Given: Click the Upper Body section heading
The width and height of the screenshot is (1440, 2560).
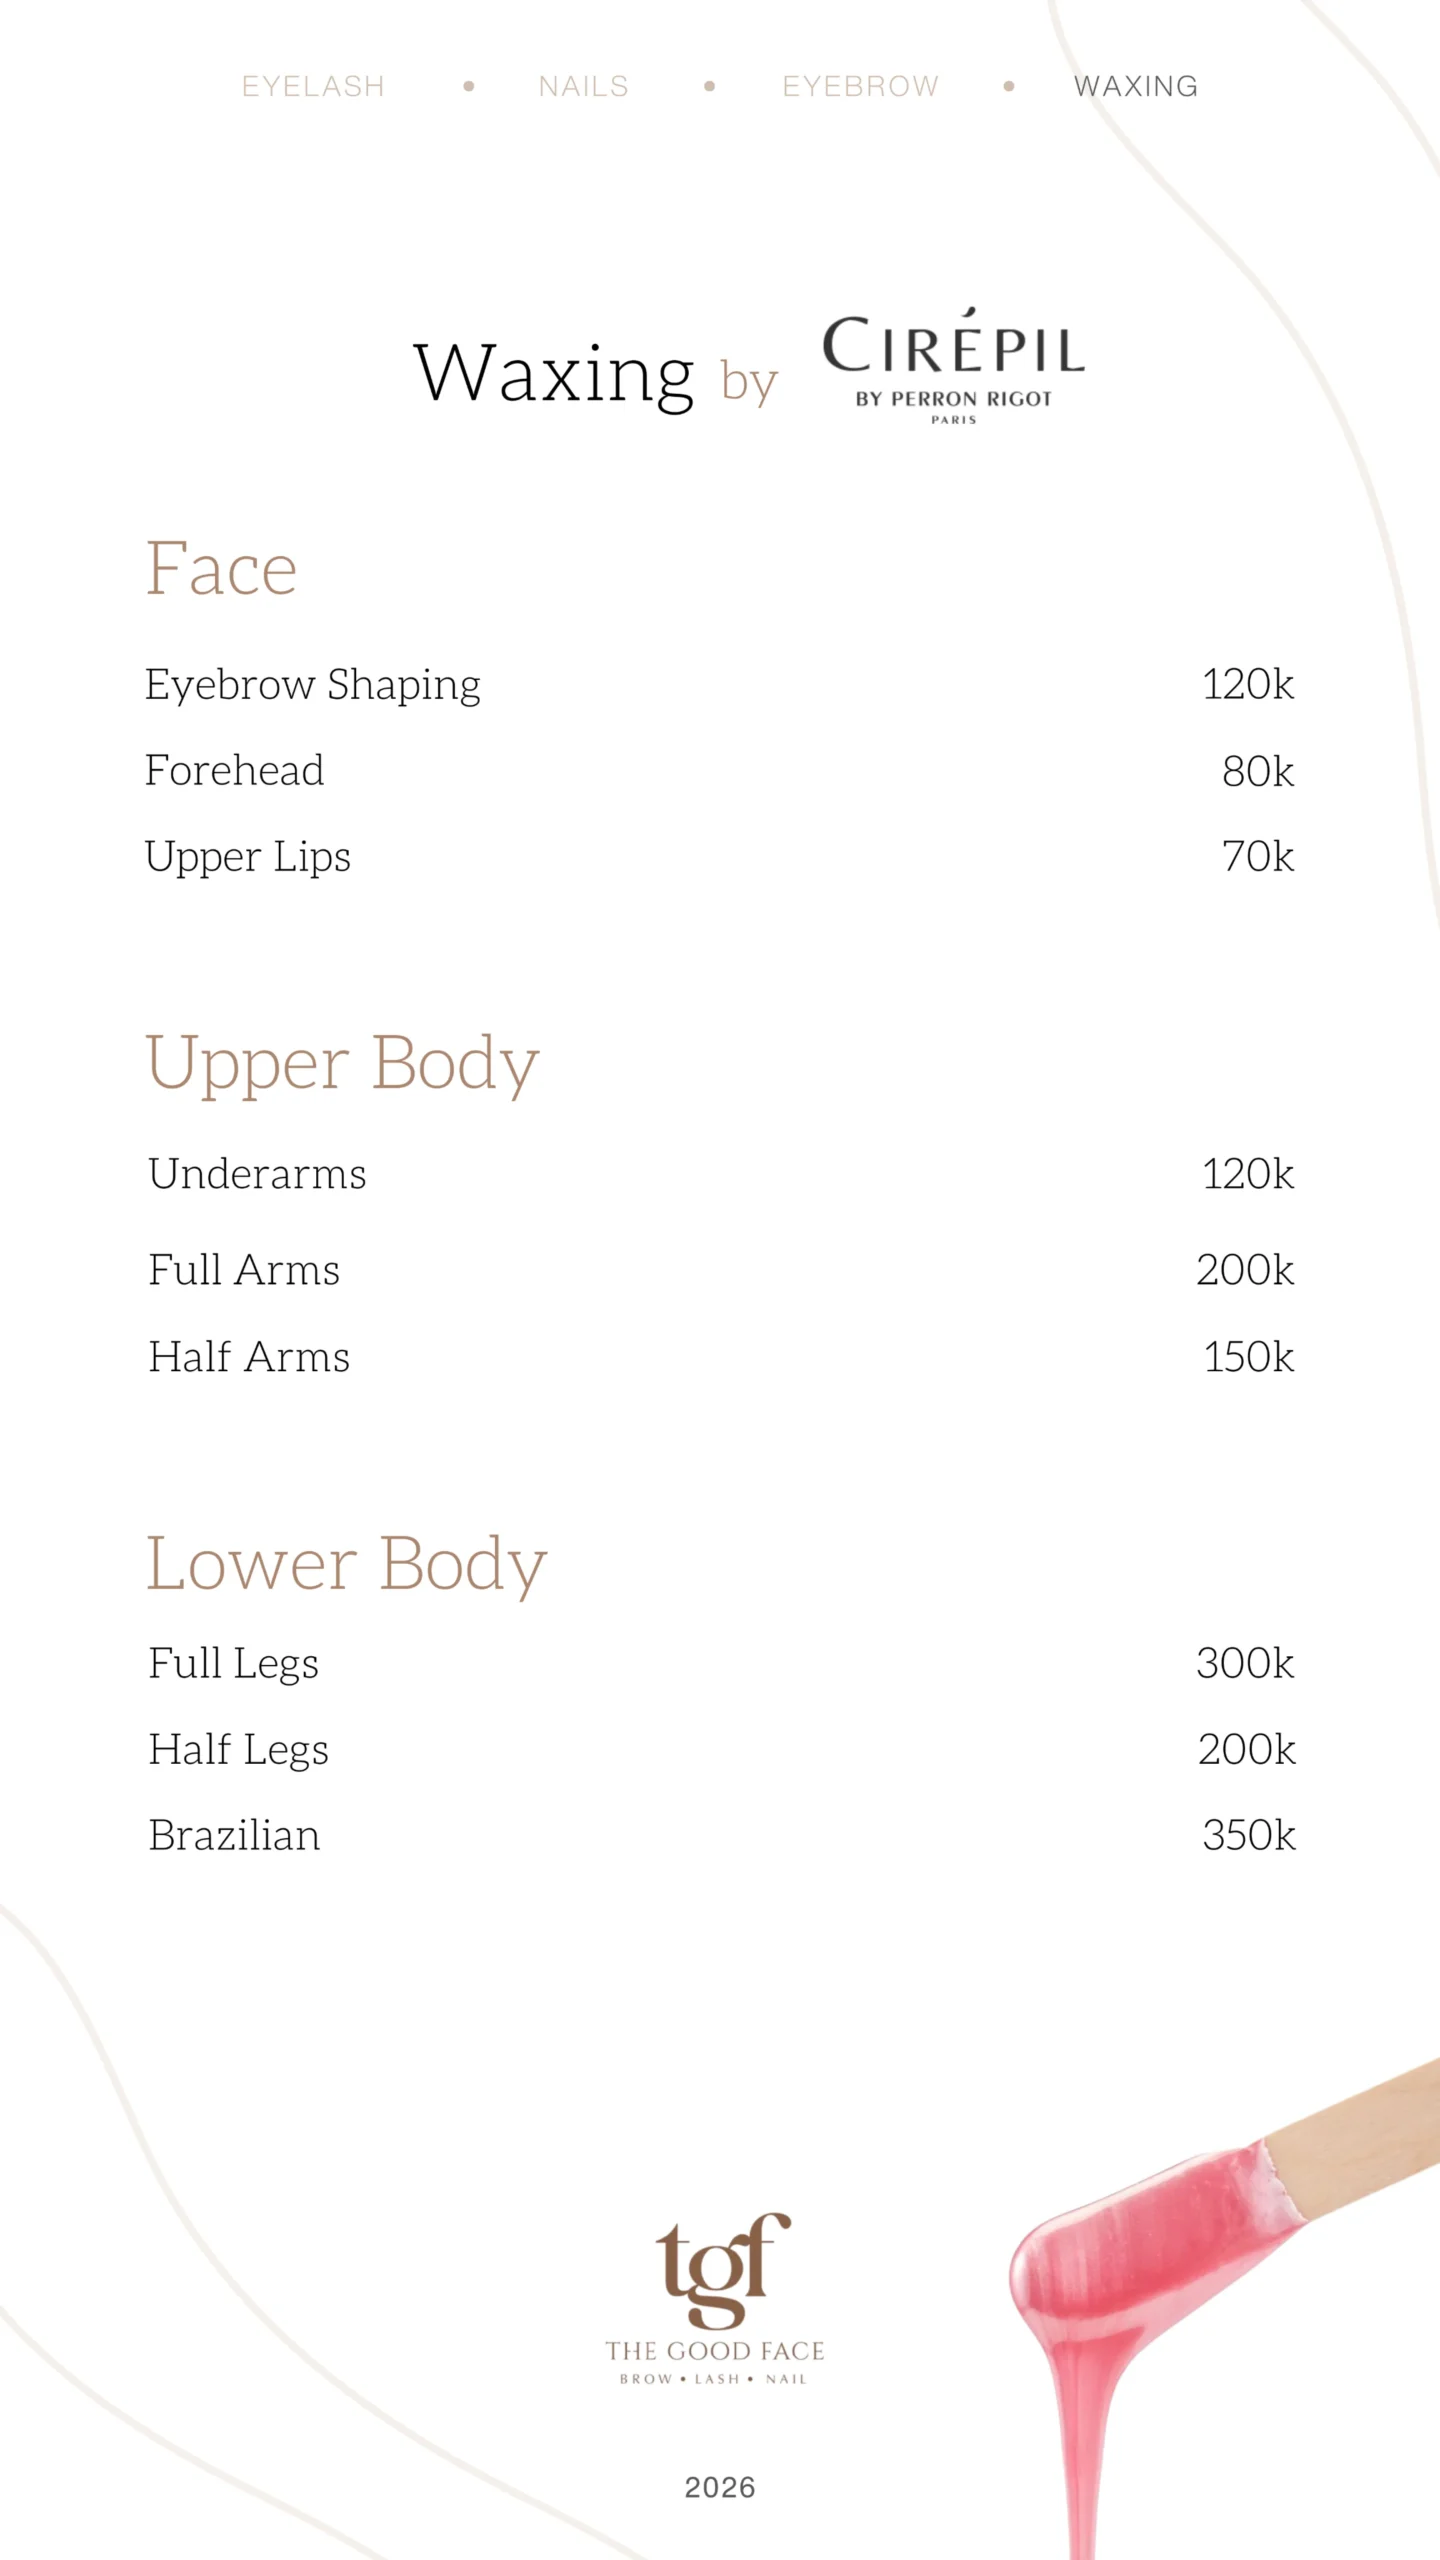Looking at the screenshot, I should click(x=342, y=1063).
